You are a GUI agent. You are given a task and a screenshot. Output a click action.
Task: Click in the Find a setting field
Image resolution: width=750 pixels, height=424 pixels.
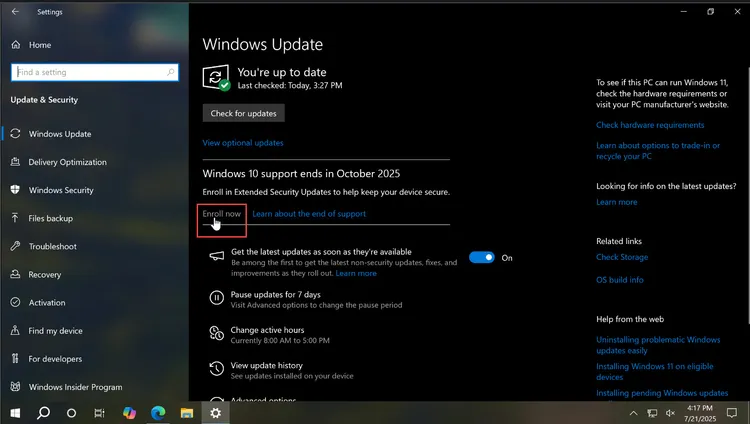tap(95, 72)
